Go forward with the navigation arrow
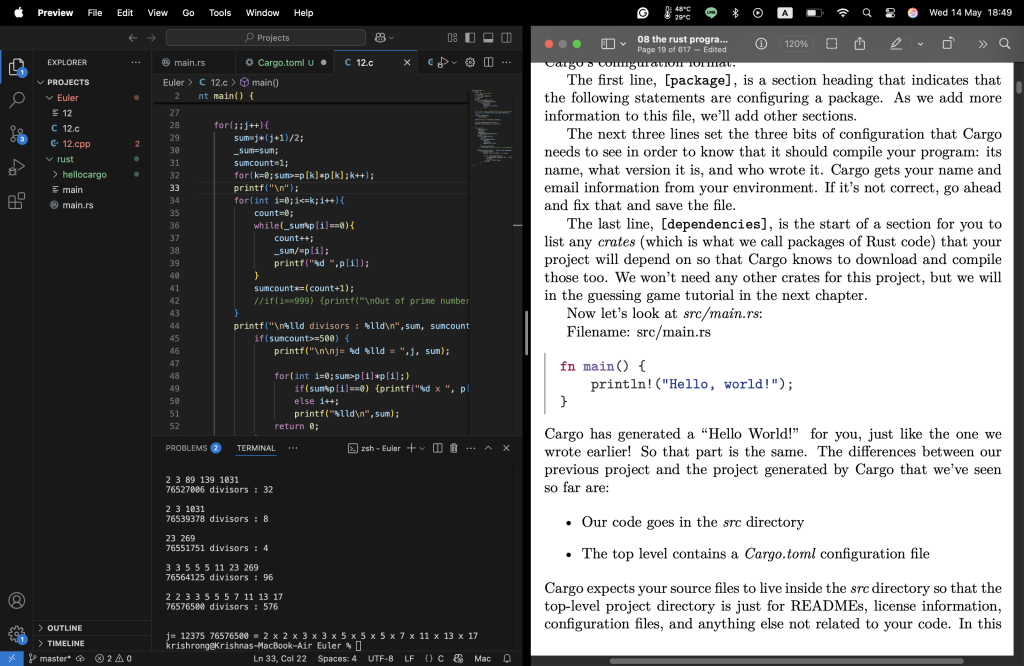This screenshot has width=1024, height=666. 151,38
